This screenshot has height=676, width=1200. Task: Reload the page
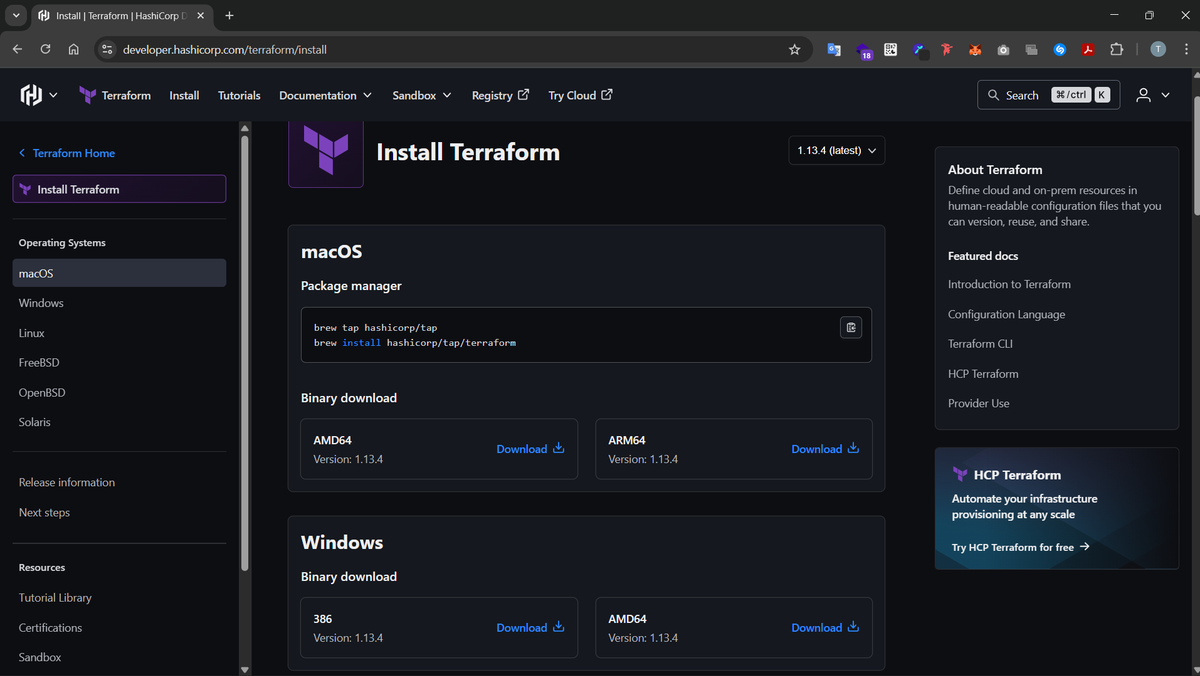pos(45,49)
